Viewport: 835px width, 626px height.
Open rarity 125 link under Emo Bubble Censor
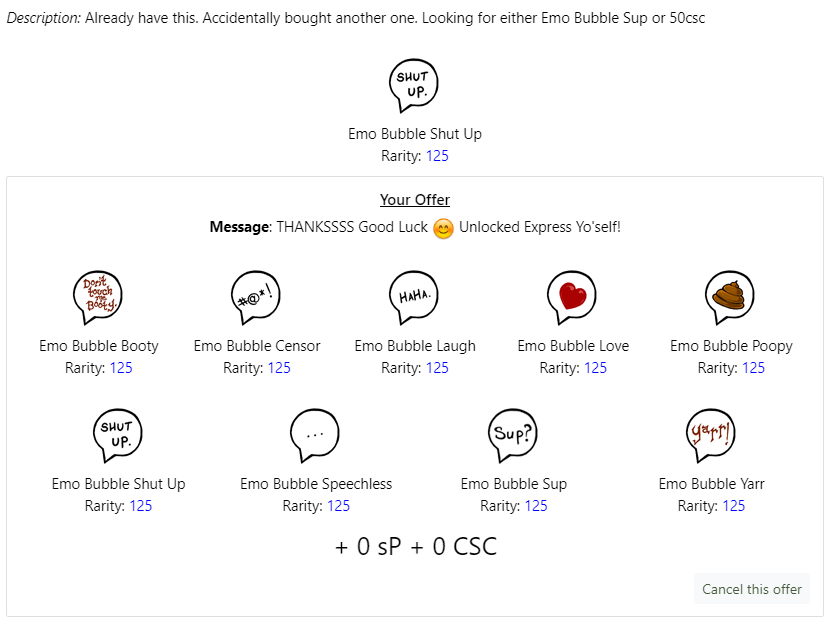tap(279, 368)
